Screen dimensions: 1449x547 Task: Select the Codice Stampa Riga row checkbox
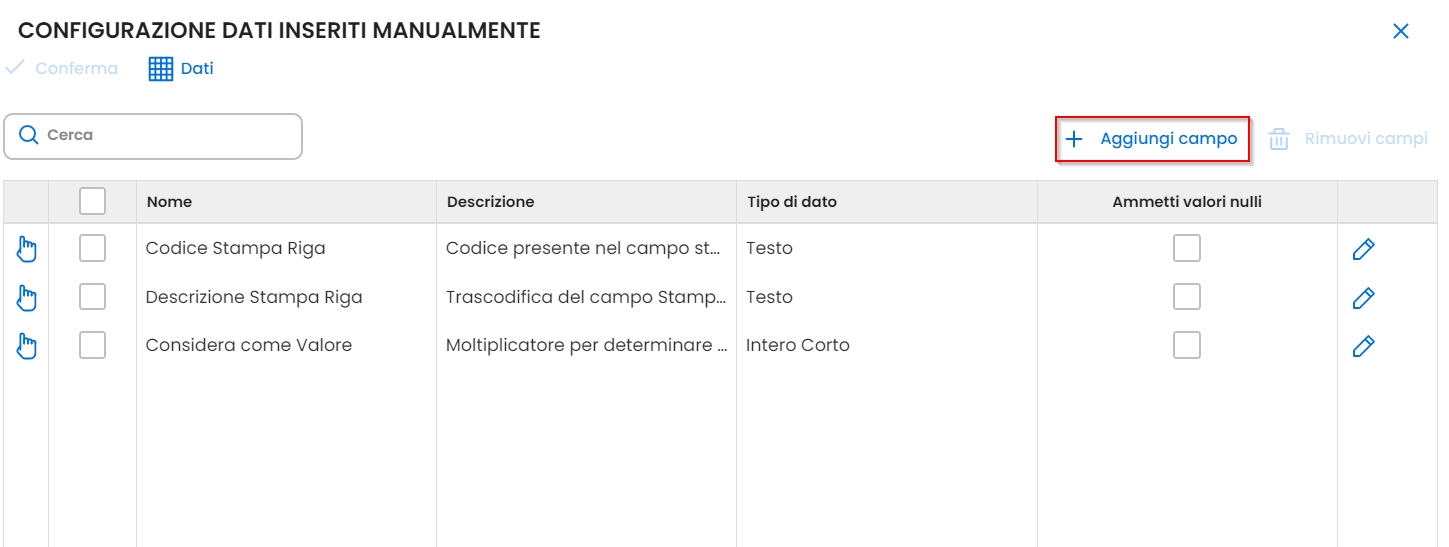pyautogui.click(x=92, y=249)
